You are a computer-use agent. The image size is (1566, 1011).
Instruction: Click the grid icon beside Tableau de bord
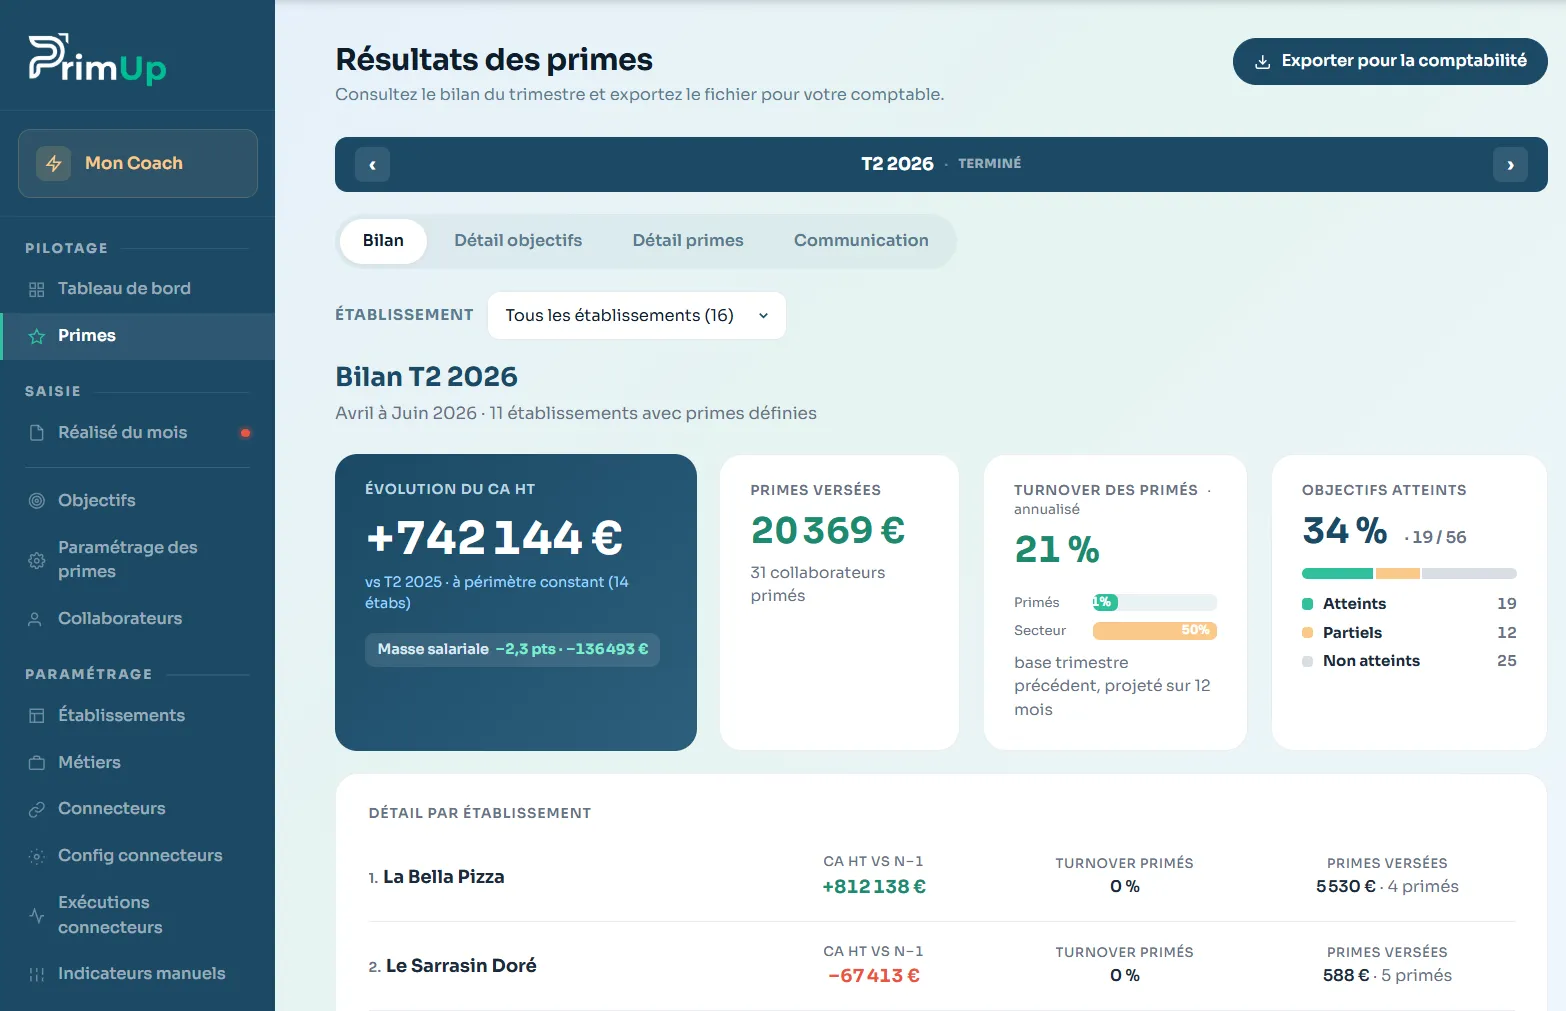coord(37,289)
